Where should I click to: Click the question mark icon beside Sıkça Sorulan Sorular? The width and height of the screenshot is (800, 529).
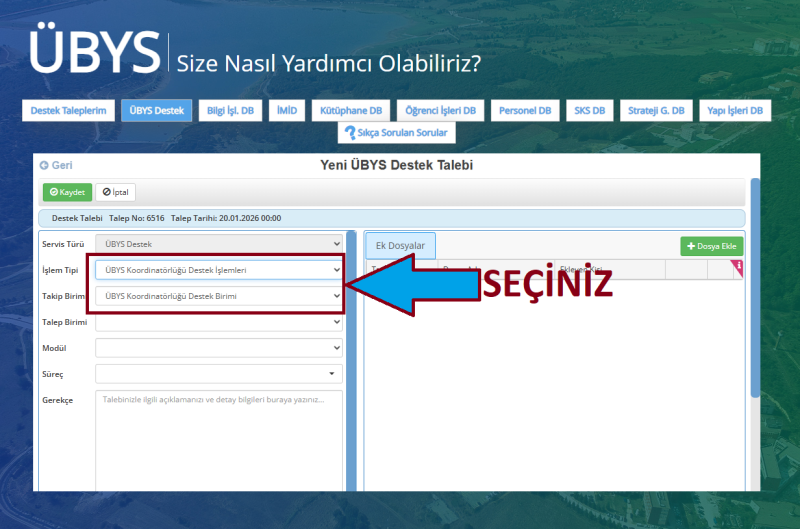pyautogui.click(x=350, y=132)
